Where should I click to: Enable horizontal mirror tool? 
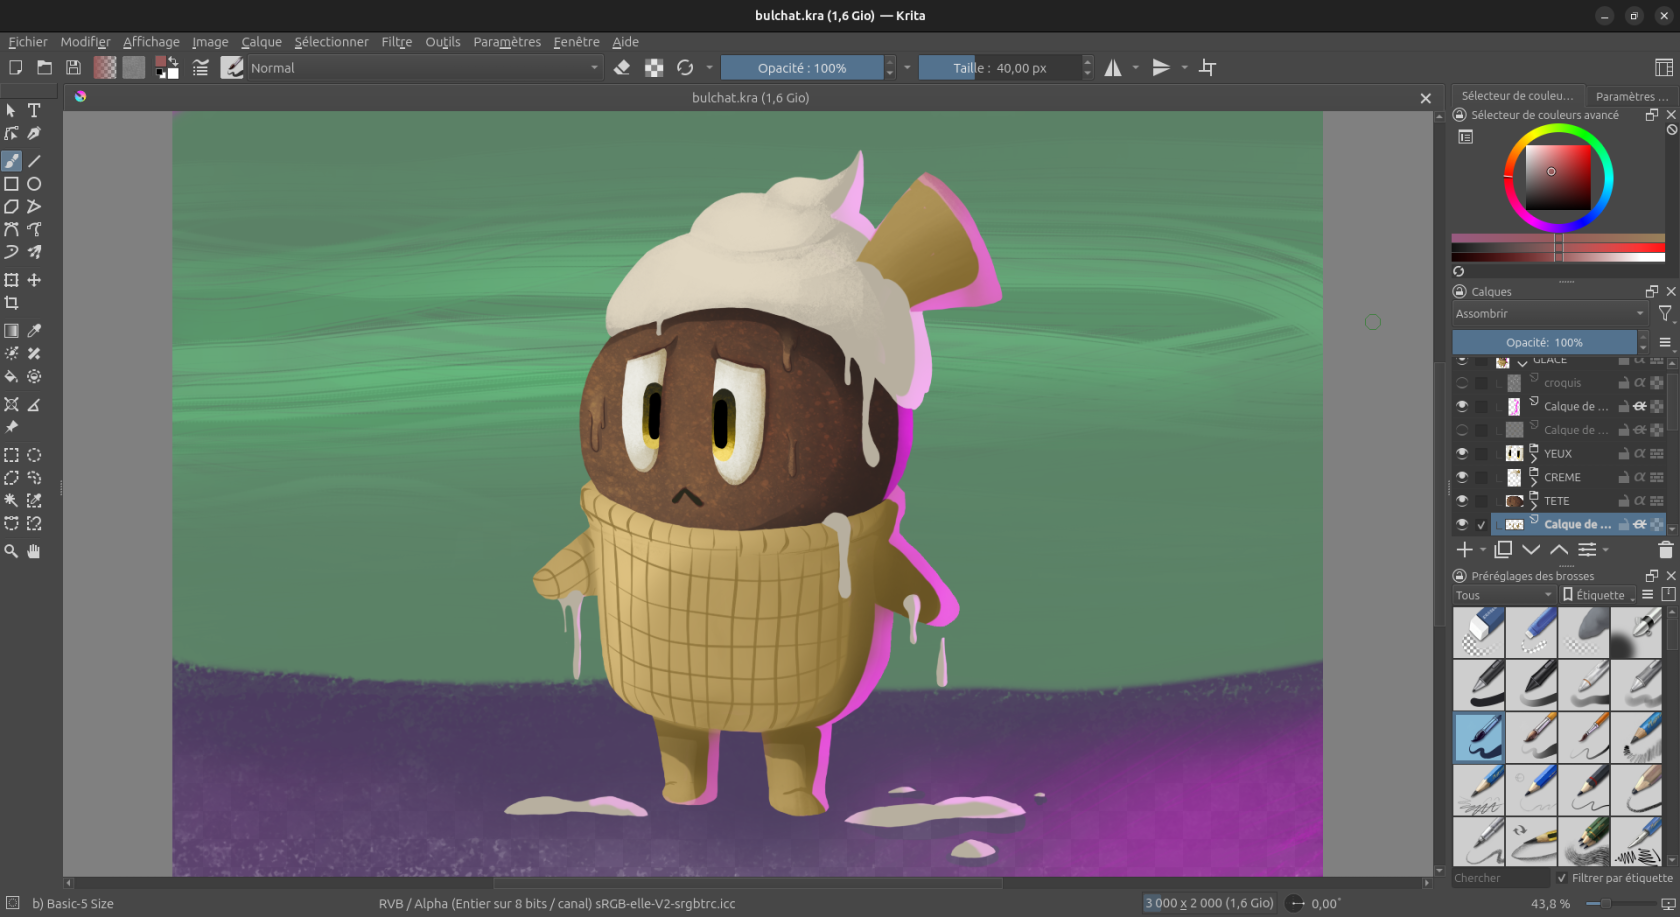[x=1113, y=68]
